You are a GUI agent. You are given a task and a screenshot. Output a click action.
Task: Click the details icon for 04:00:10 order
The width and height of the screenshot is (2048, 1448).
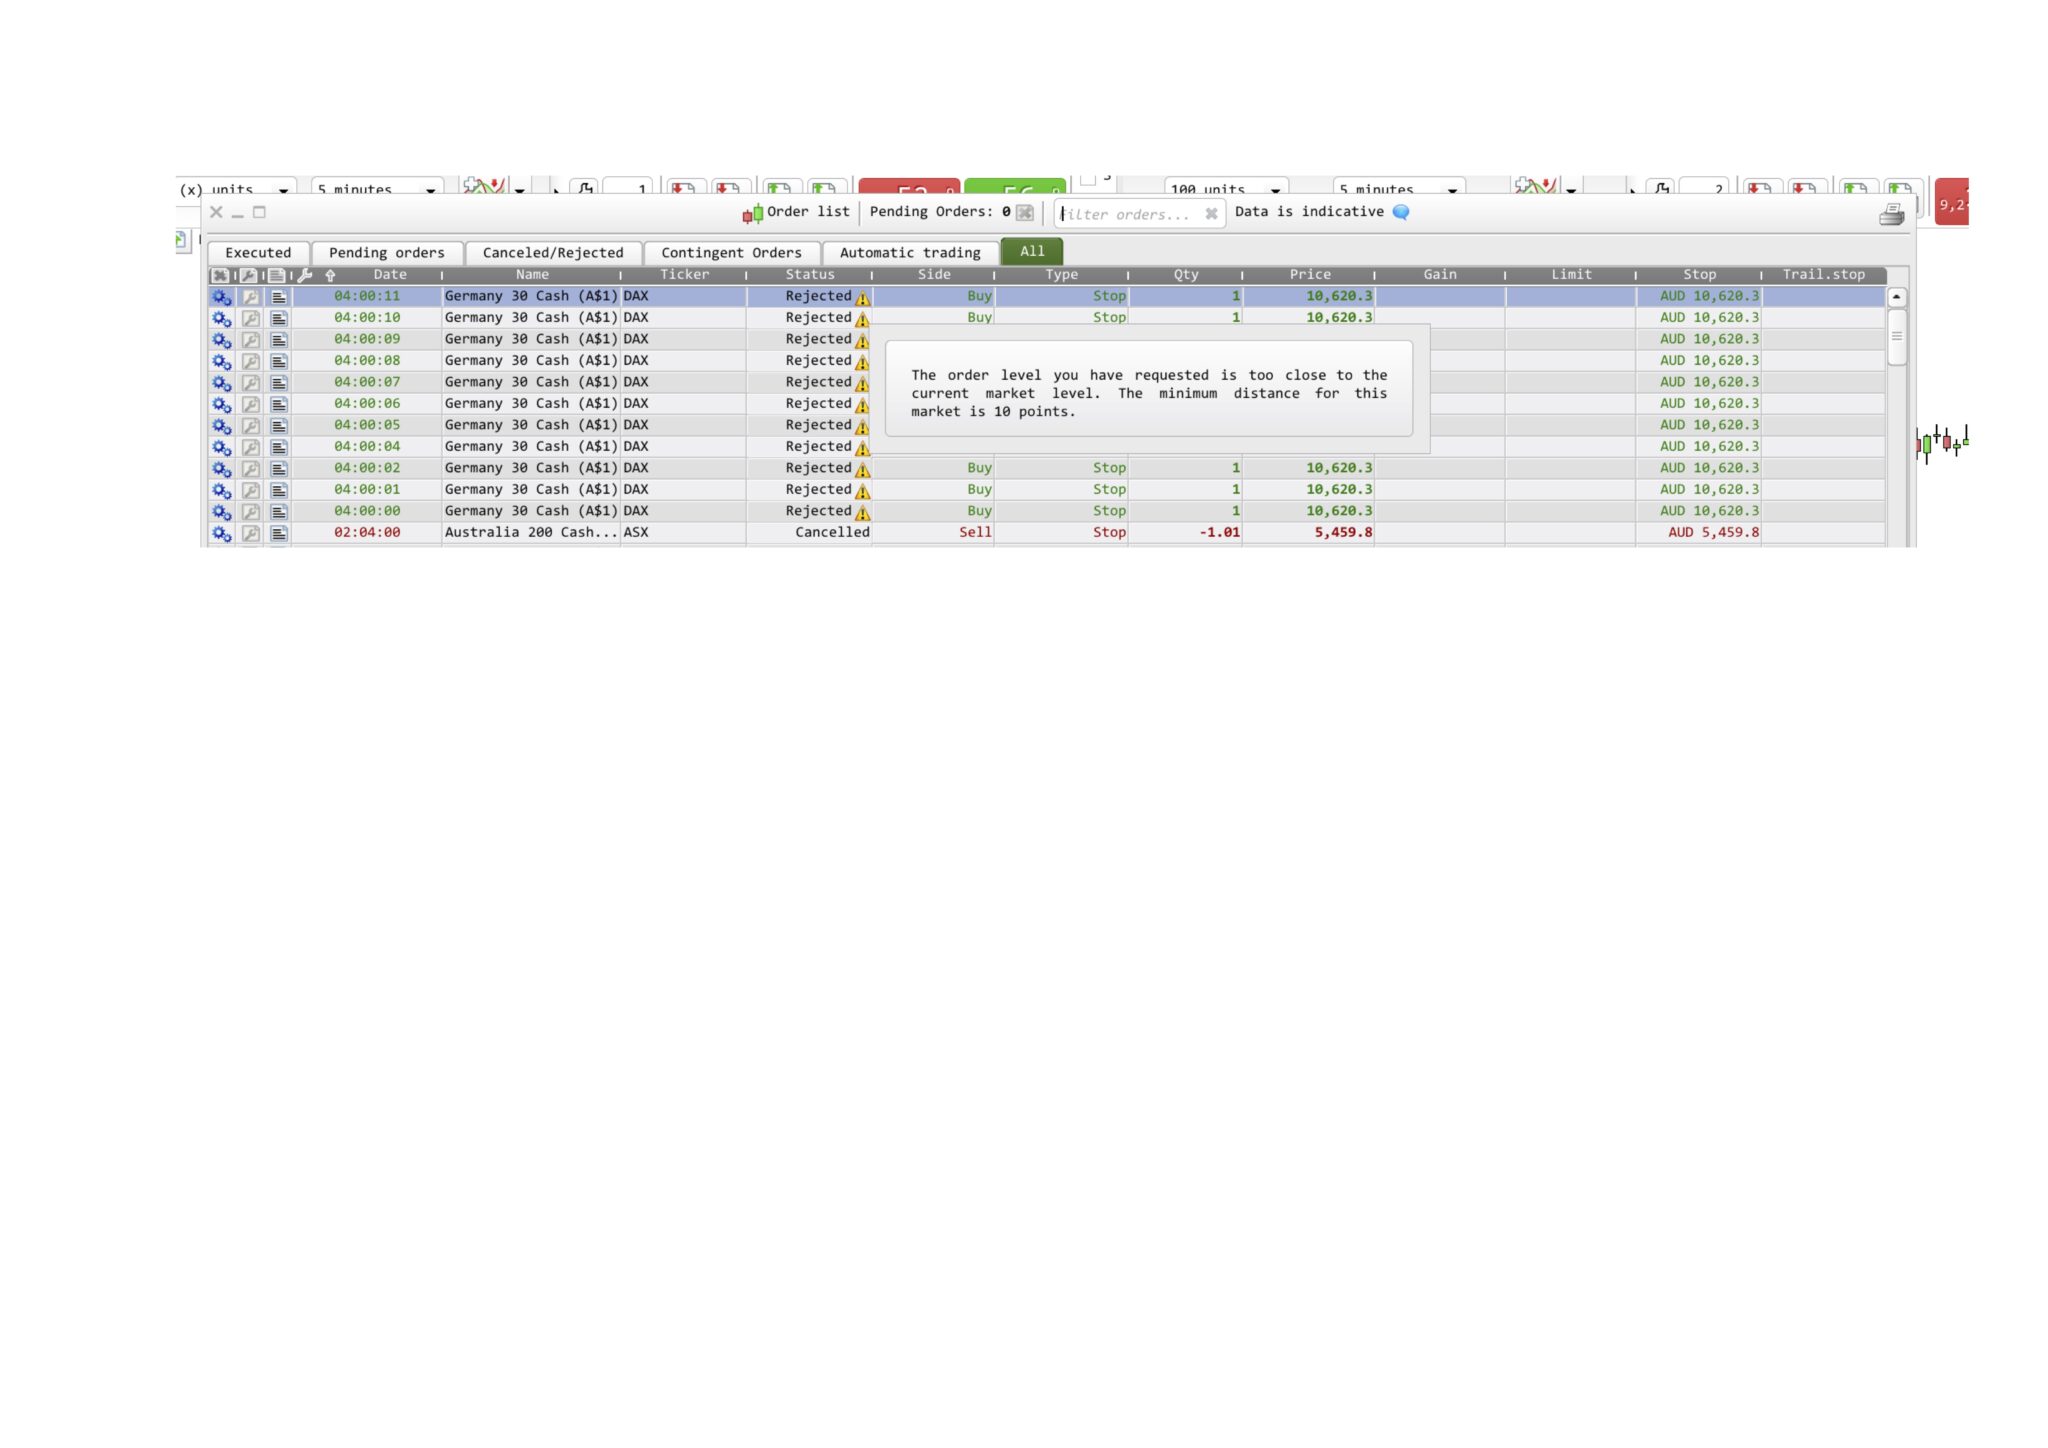(279, 318)
